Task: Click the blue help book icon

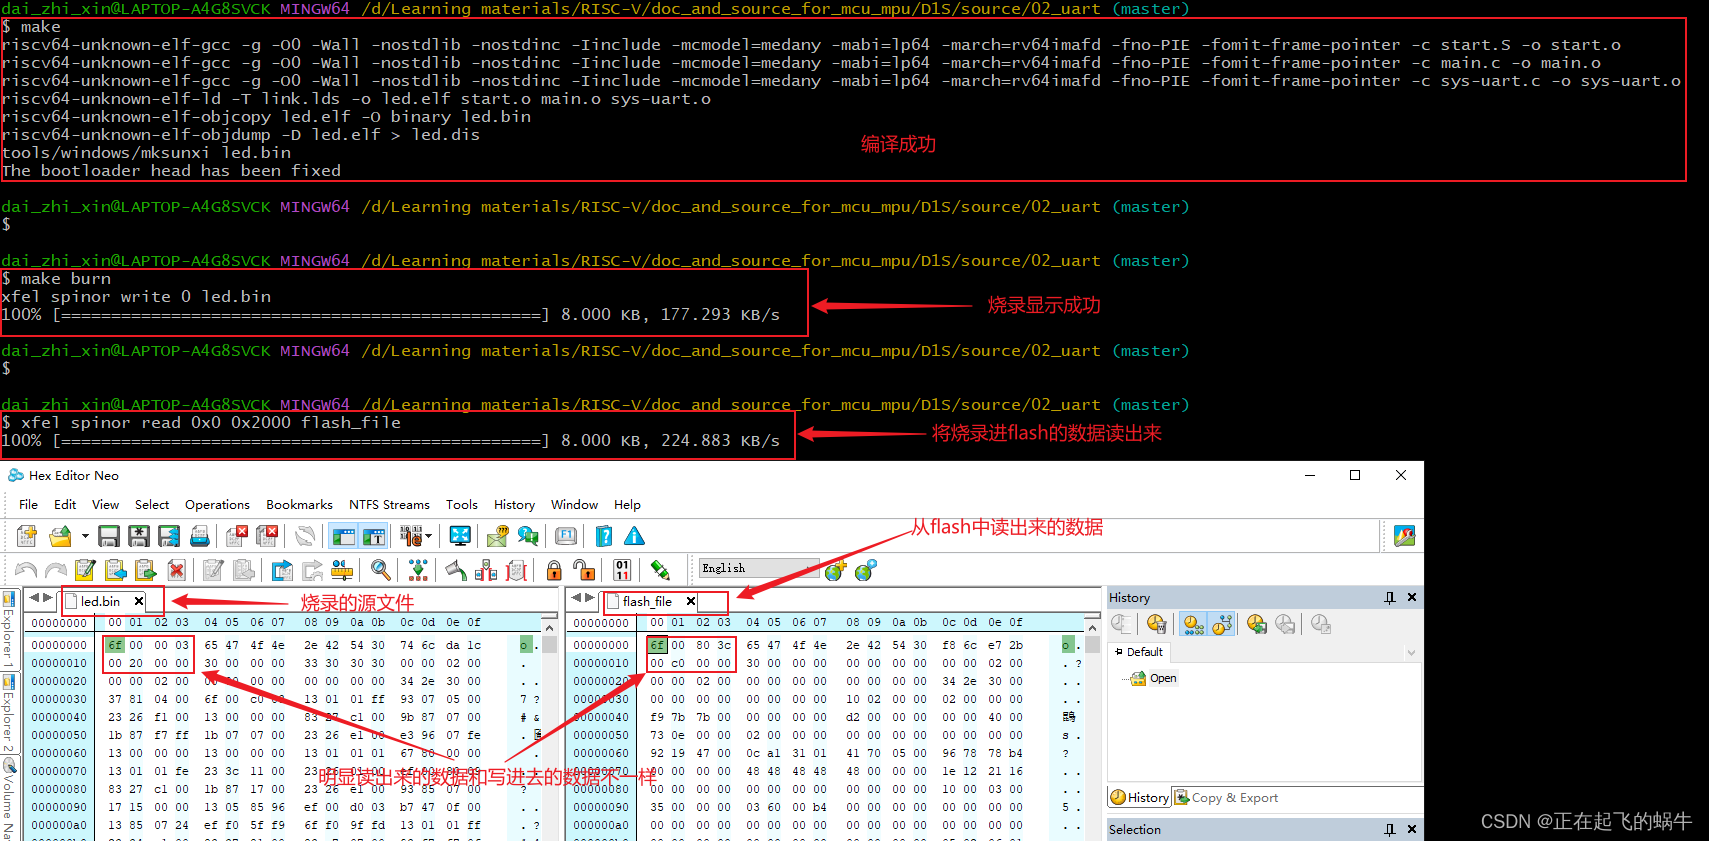Action: pyautogui.click(x=604, y=536)
